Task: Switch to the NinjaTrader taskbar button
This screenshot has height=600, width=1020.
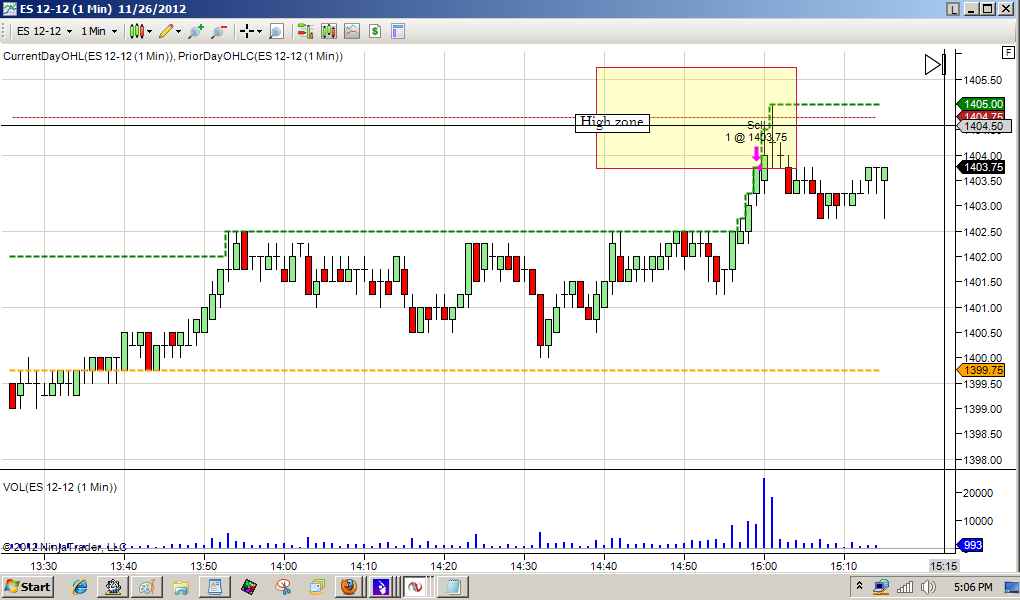Action: tap(415, 587)
